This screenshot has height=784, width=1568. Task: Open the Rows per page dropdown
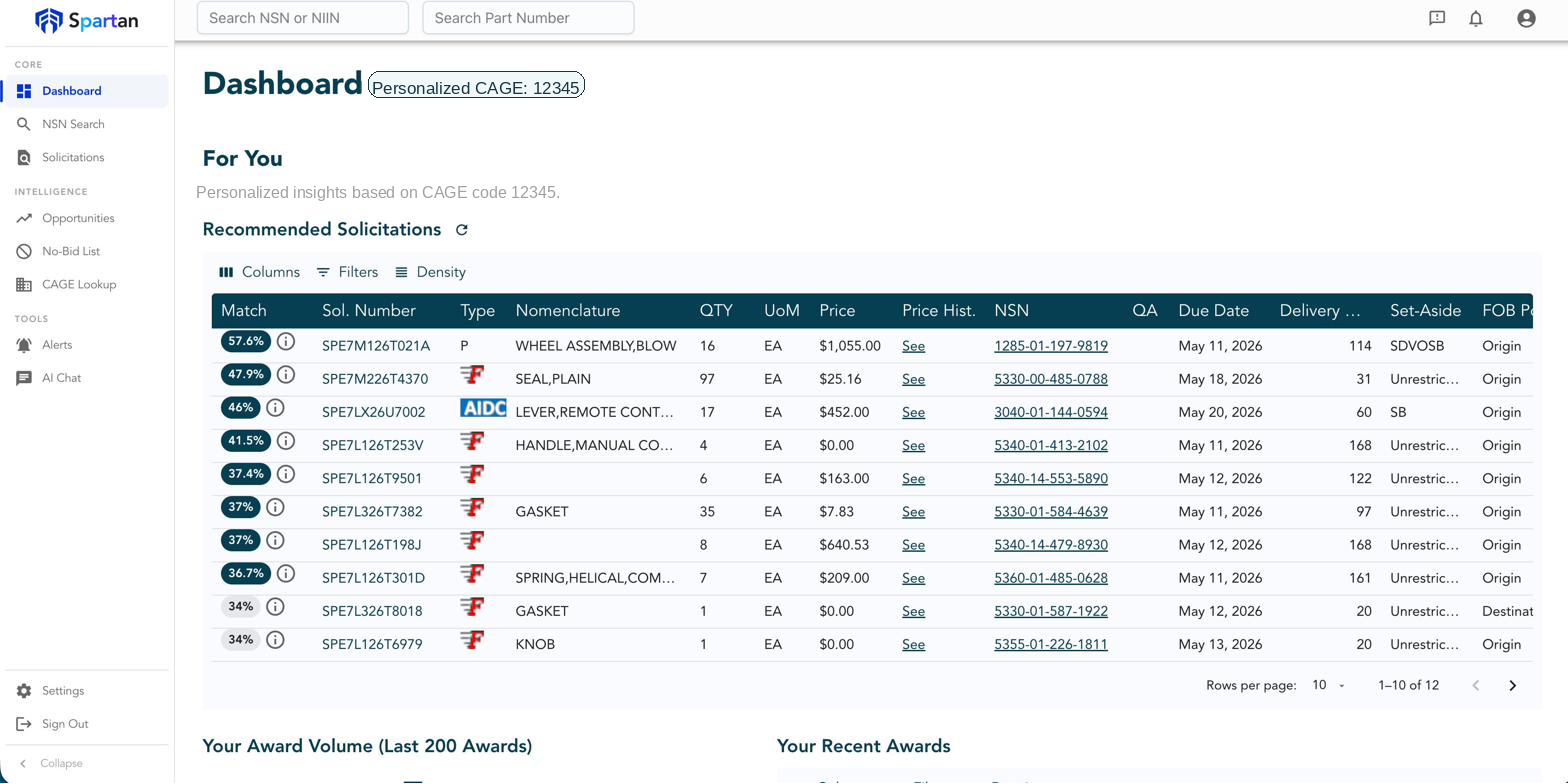pos(1328,685)
